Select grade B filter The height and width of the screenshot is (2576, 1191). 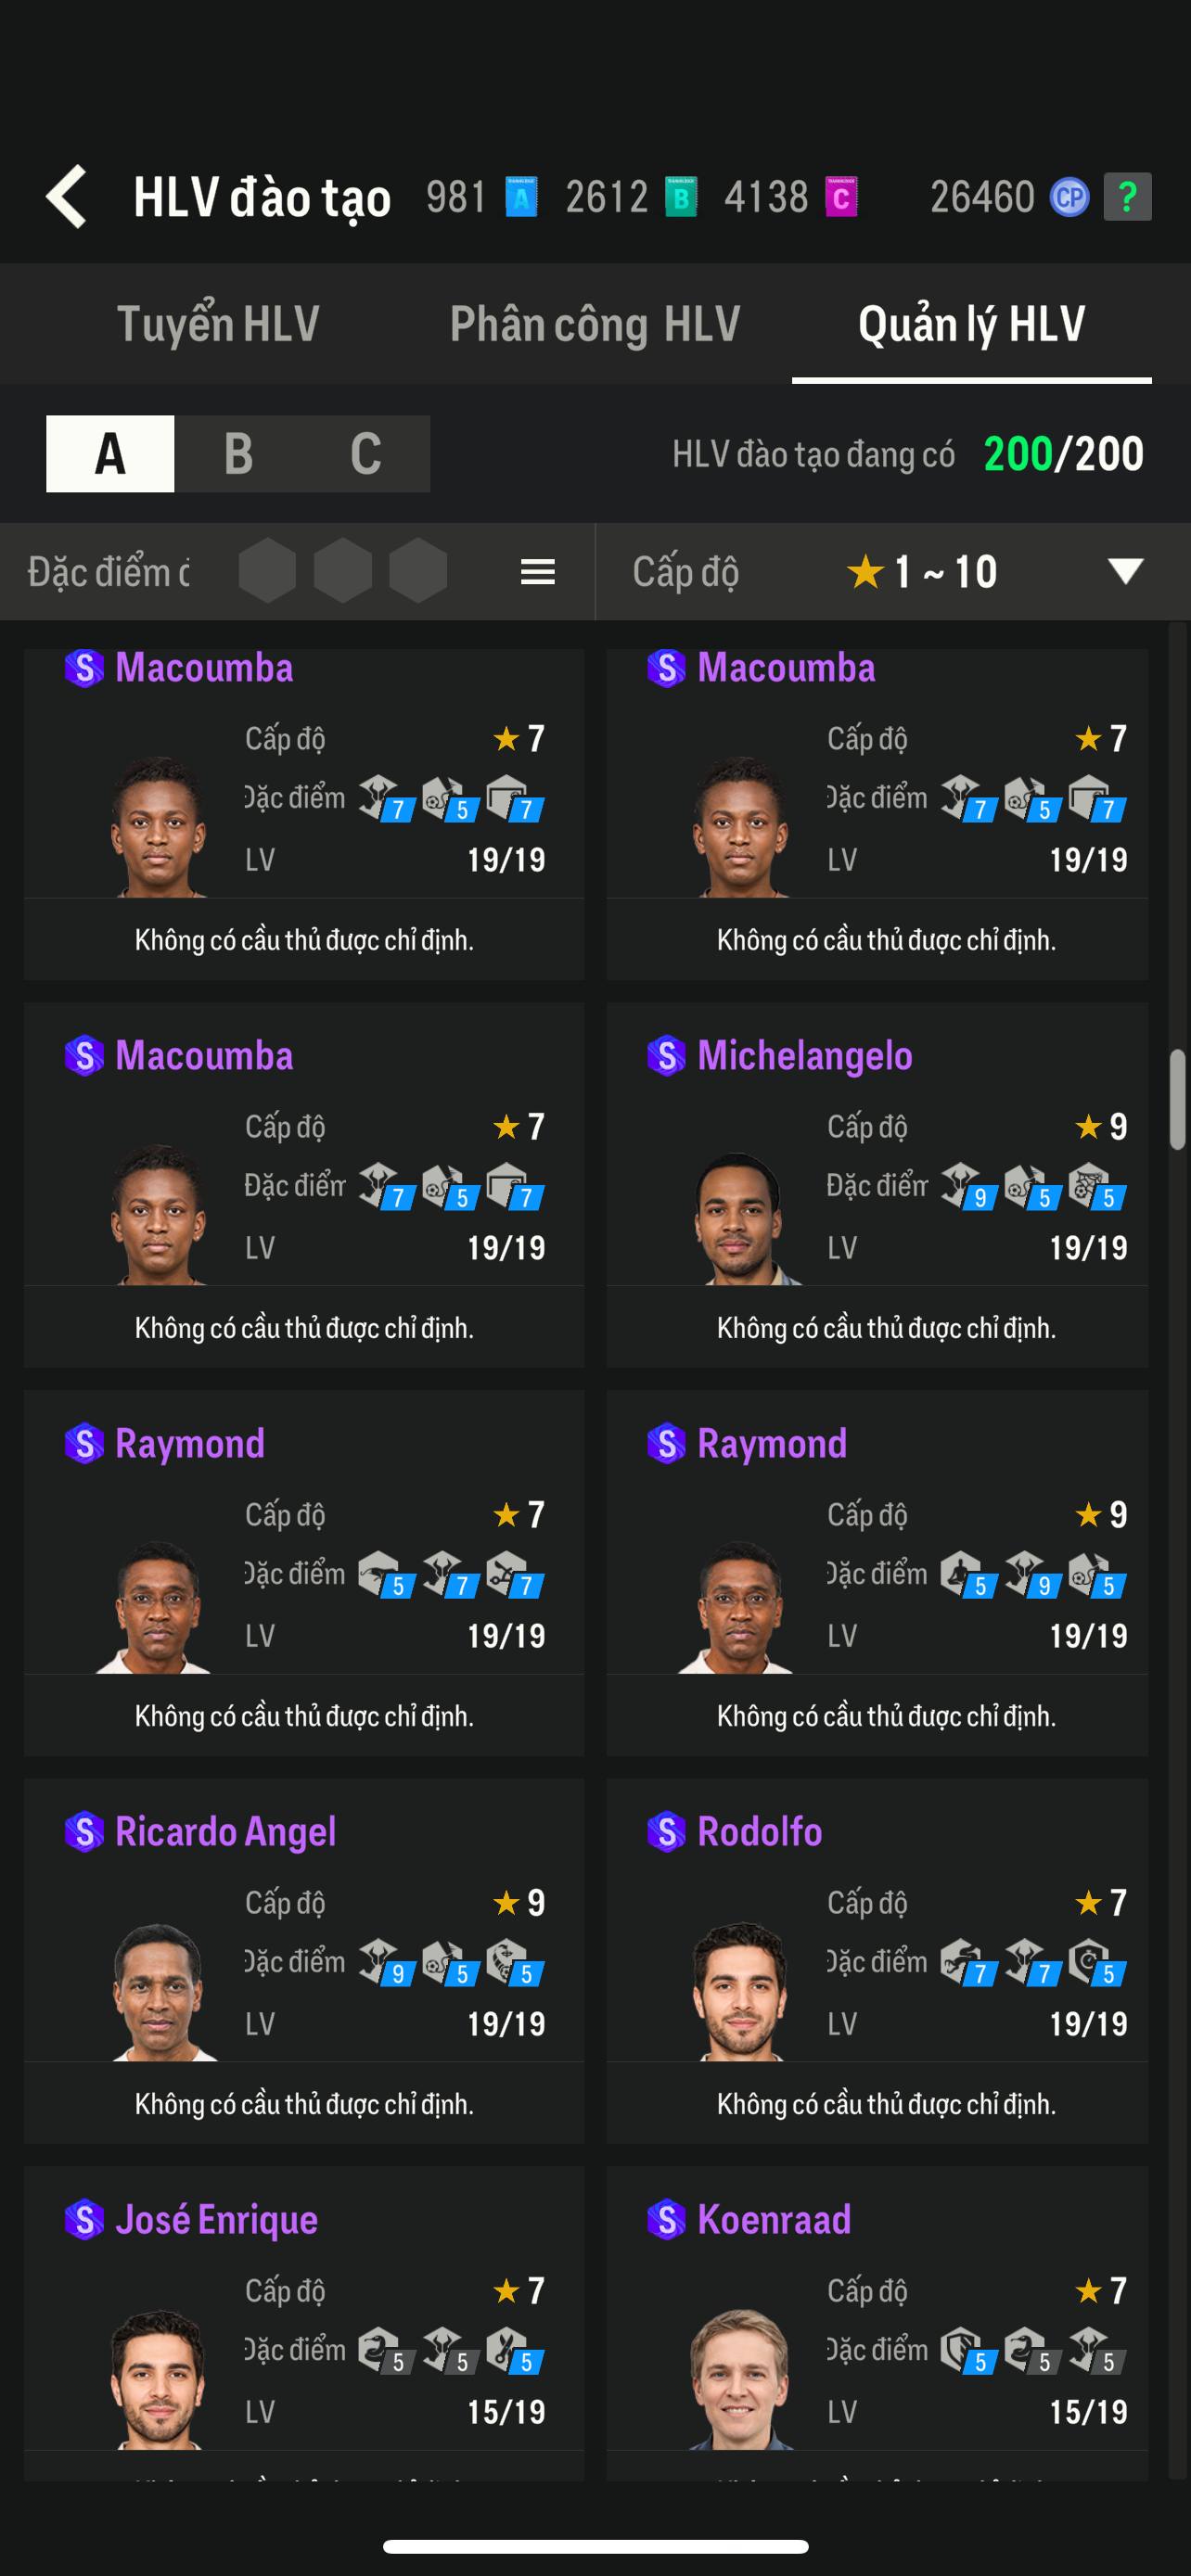point(238,454)
